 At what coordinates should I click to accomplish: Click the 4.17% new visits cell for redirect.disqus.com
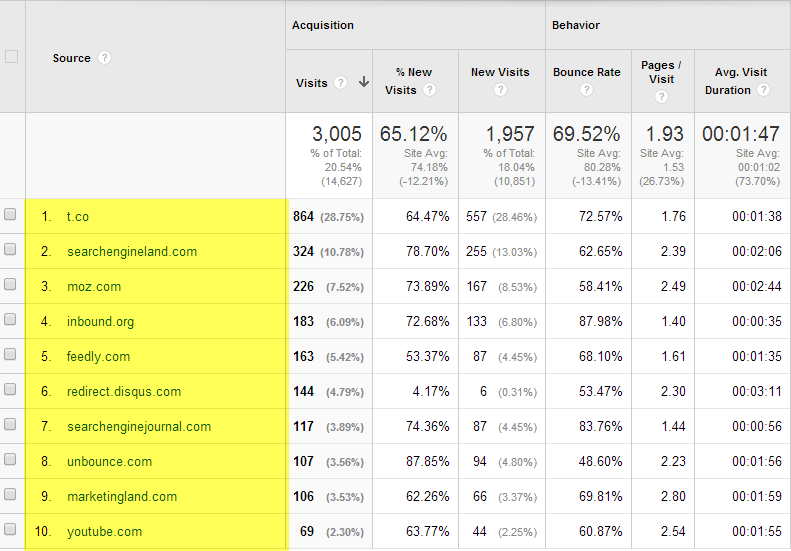[430, 392]
